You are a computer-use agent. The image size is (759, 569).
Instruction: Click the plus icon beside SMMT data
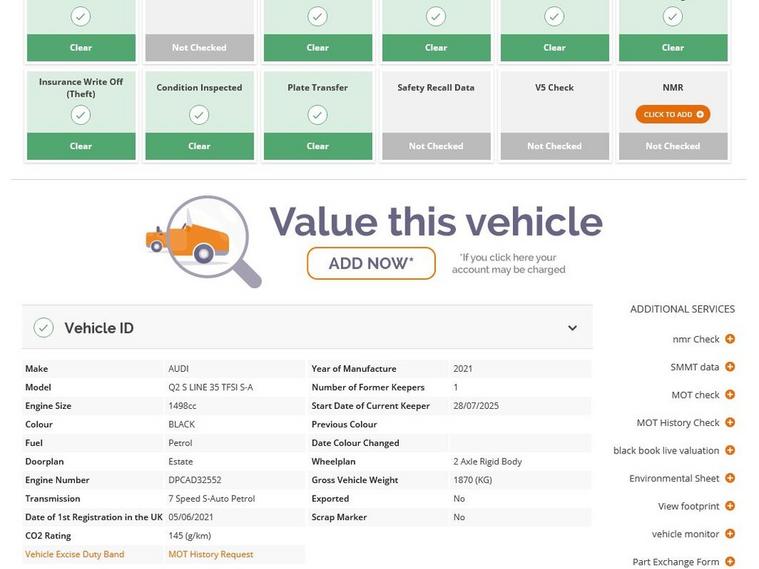coord(730,367)
